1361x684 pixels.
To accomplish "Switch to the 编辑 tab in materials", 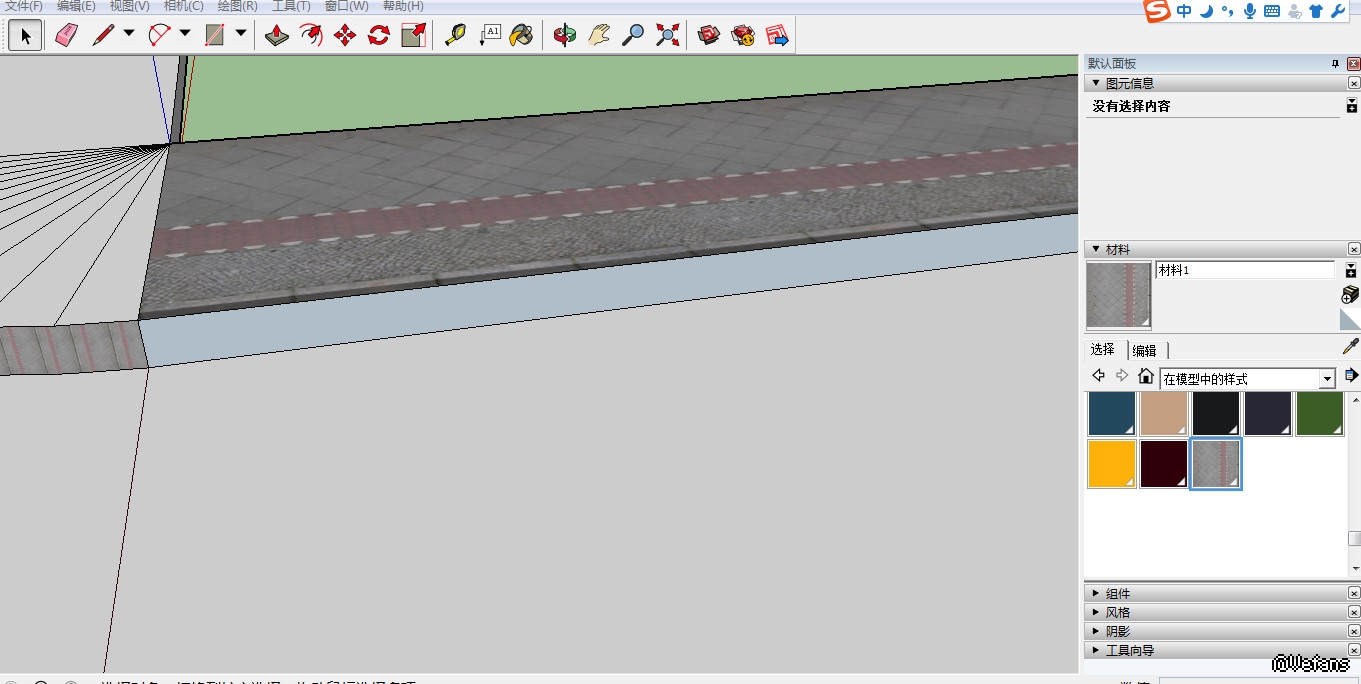I will click(1144, 350).
